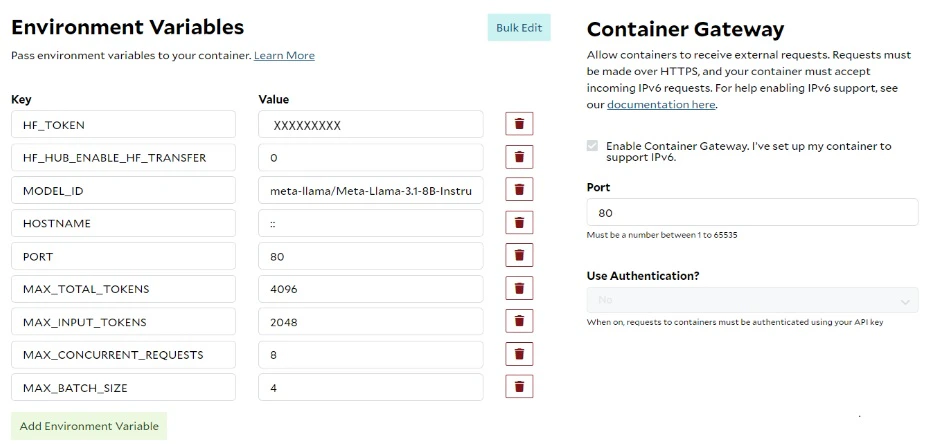Click the Bulk Edit button
926x444 pixels.
pos(519,28)
